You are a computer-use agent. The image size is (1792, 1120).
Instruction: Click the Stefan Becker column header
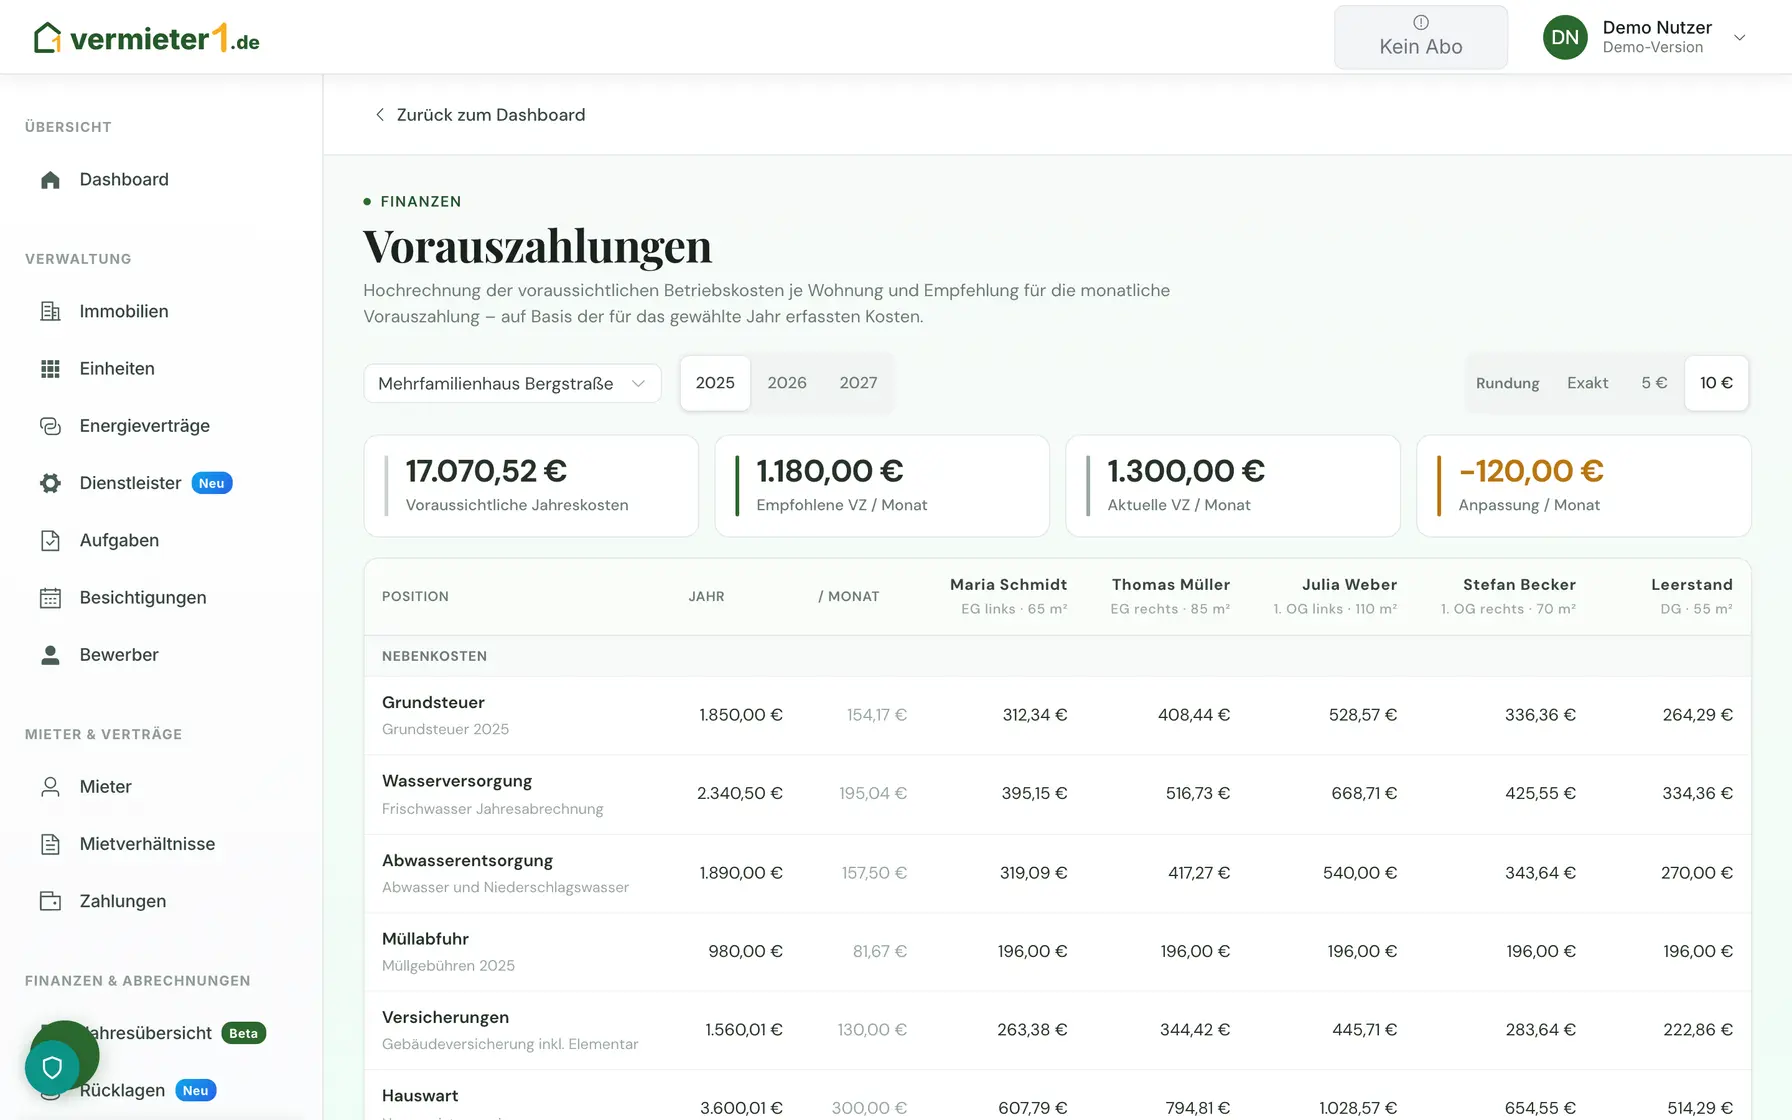(1508, 596)
